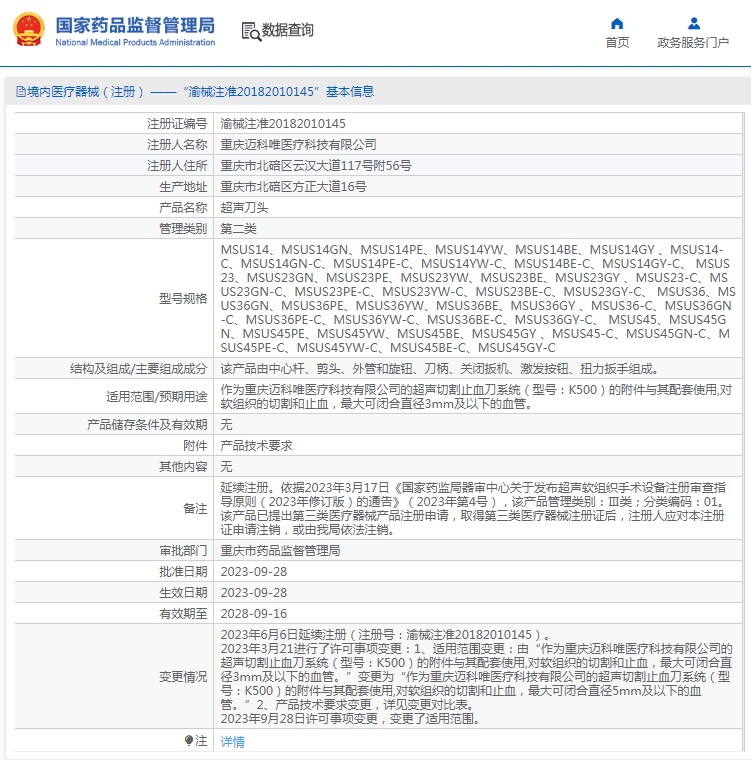
Task: Select registration number 渝械注准20182010145 value cell
Action: 283,124
